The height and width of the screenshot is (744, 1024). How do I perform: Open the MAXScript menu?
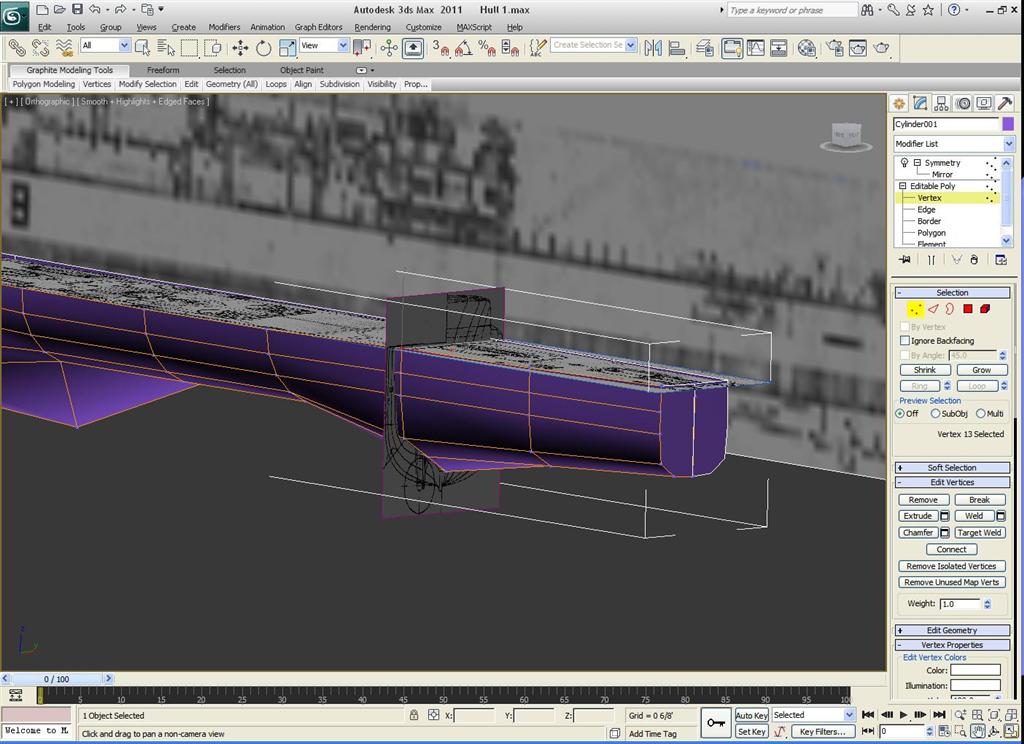pos(474,27)
